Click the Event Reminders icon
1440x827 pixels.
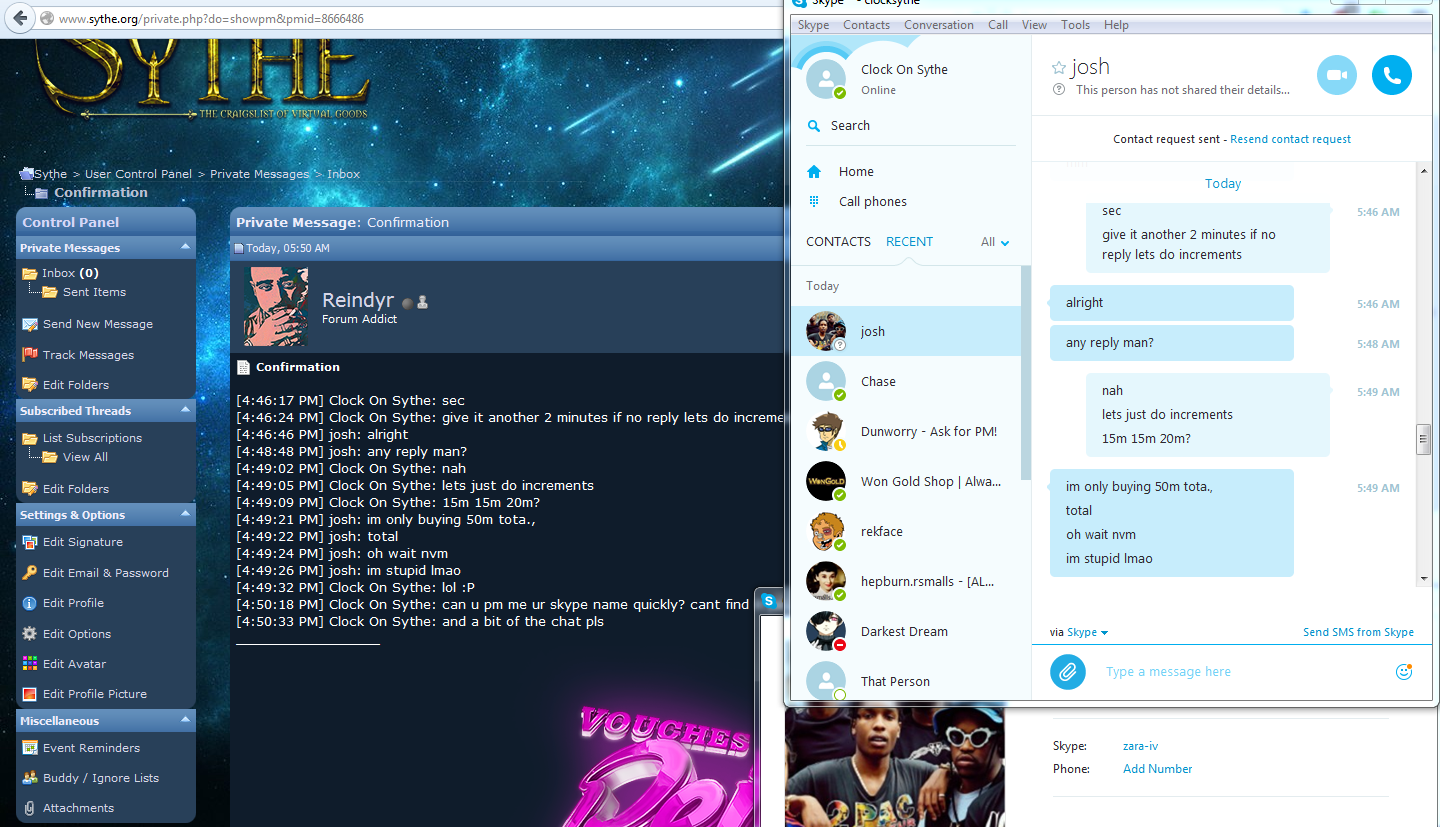30,748
